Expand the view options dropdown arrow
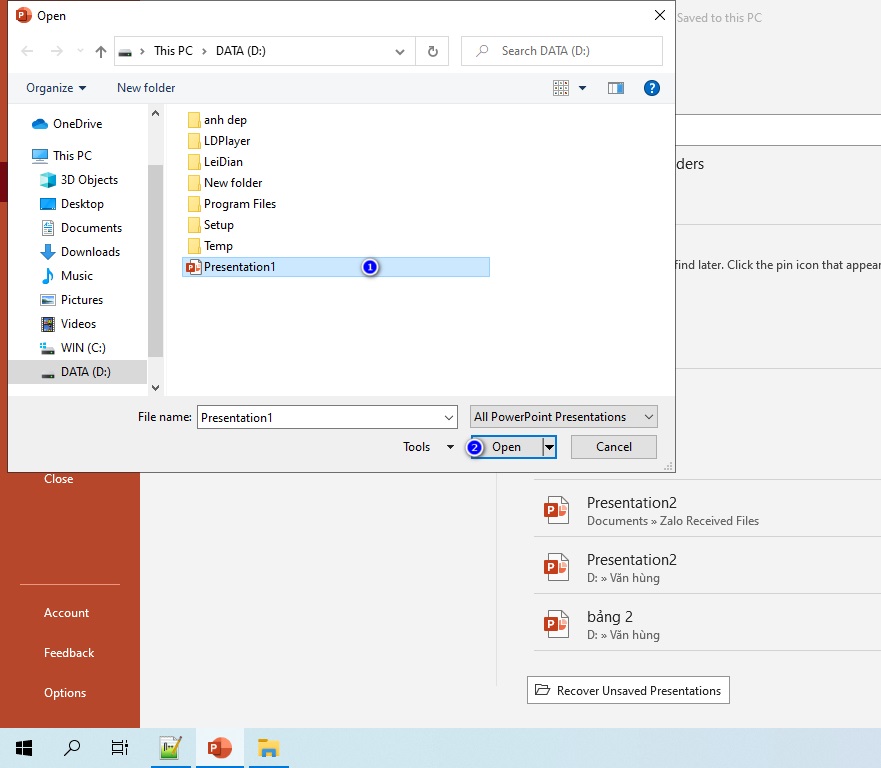Screen dimensions: 881x768 pos(583,88)
